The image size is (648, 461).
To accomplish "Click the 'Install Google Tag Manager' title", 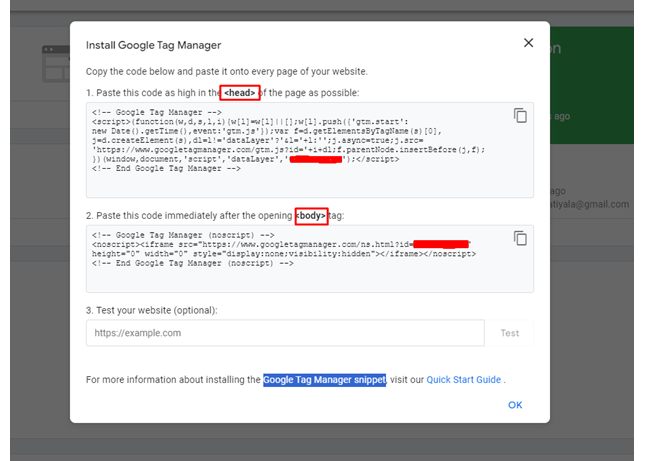I will [153, 45].
